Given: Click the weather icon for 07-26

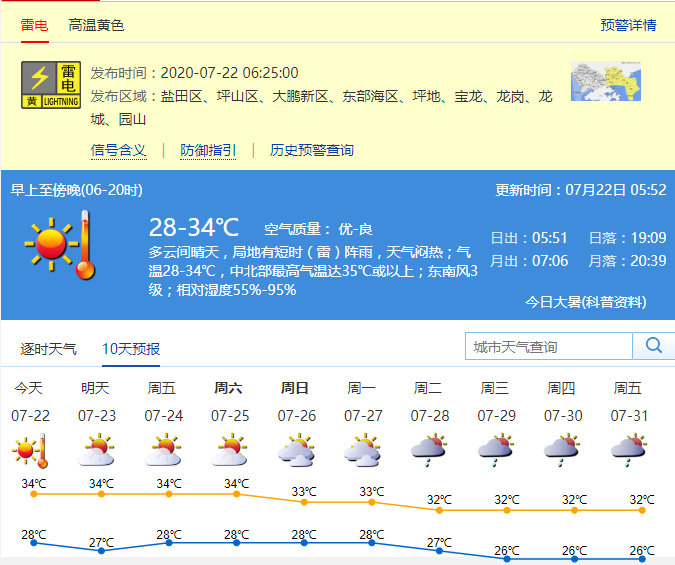Looking at the screenshot, I should click(x=297, y=451).
